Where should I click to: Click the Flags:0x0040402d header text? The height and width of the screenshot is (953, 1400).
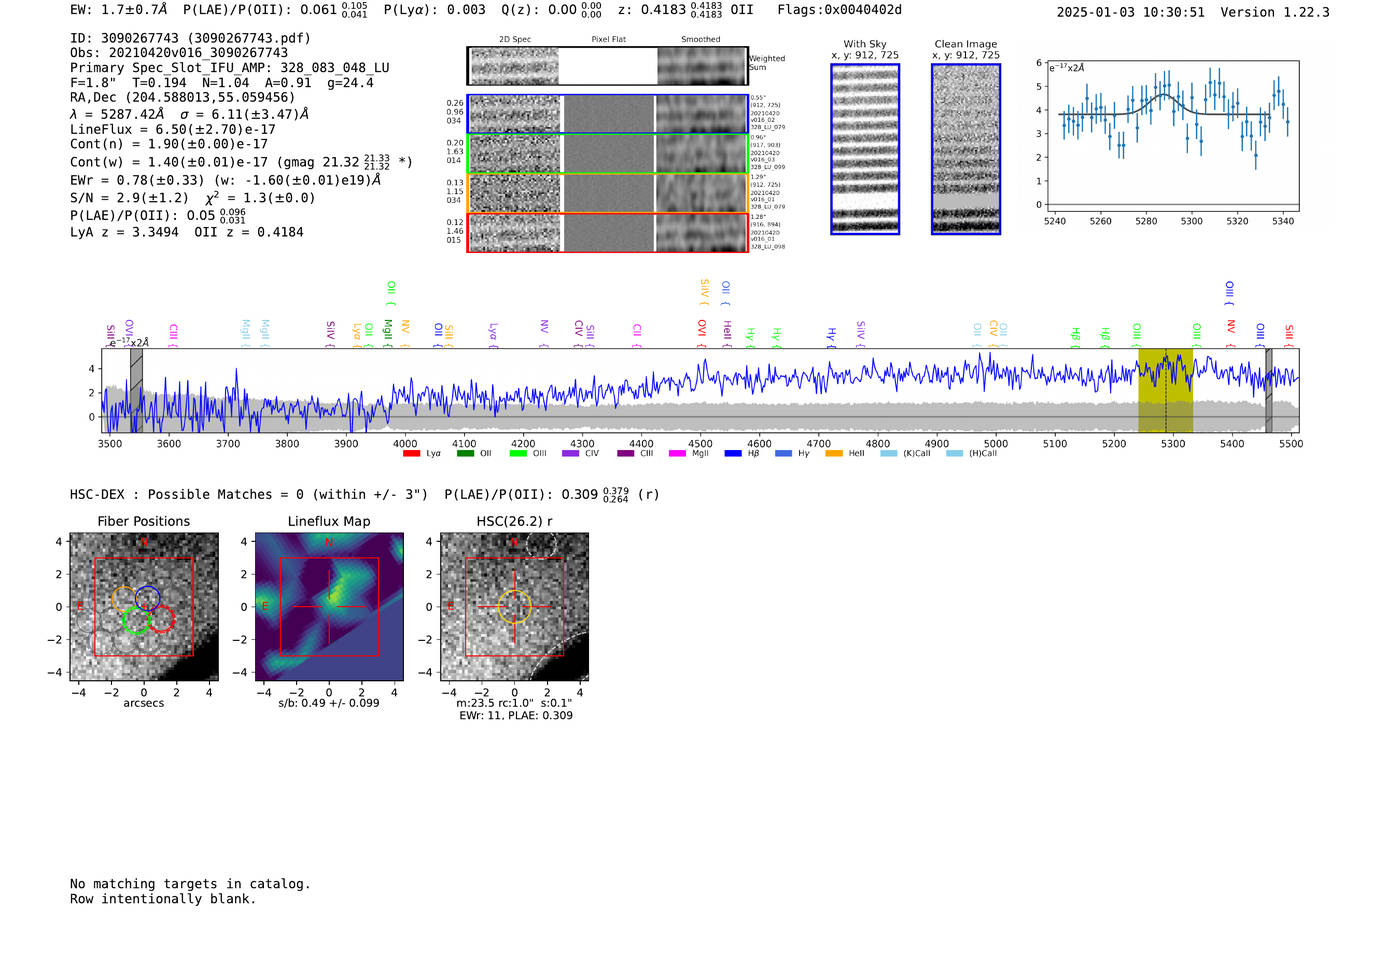[x=840, y=10]
